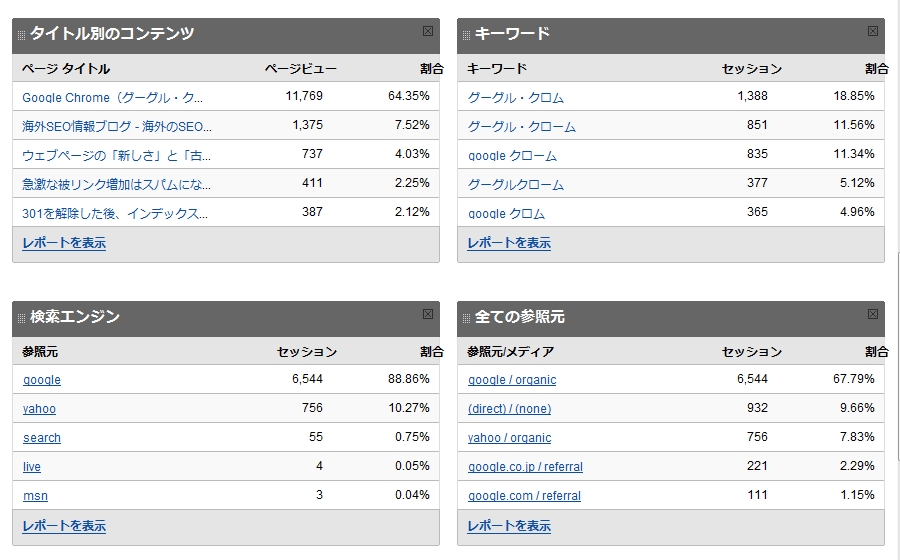
Task: Open the google / organic referral source
Action: (512, 380)
